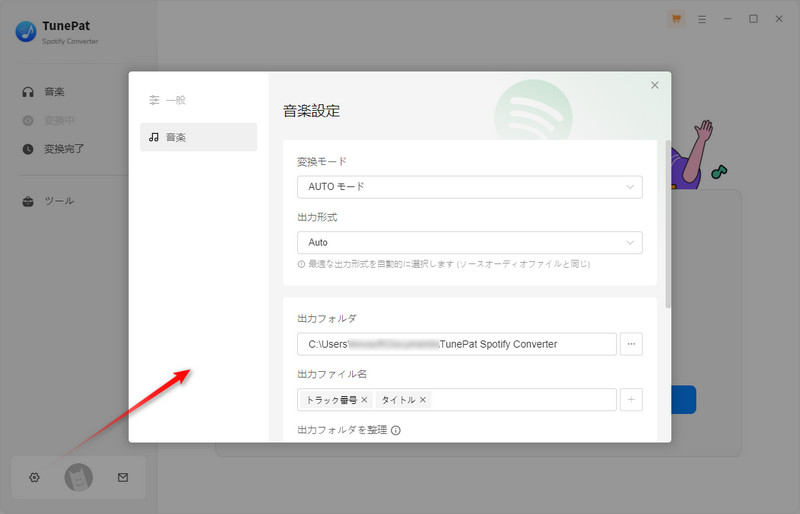Click the 変換モード label
Screen dimensions: 800x514
(x=322, y=162)
